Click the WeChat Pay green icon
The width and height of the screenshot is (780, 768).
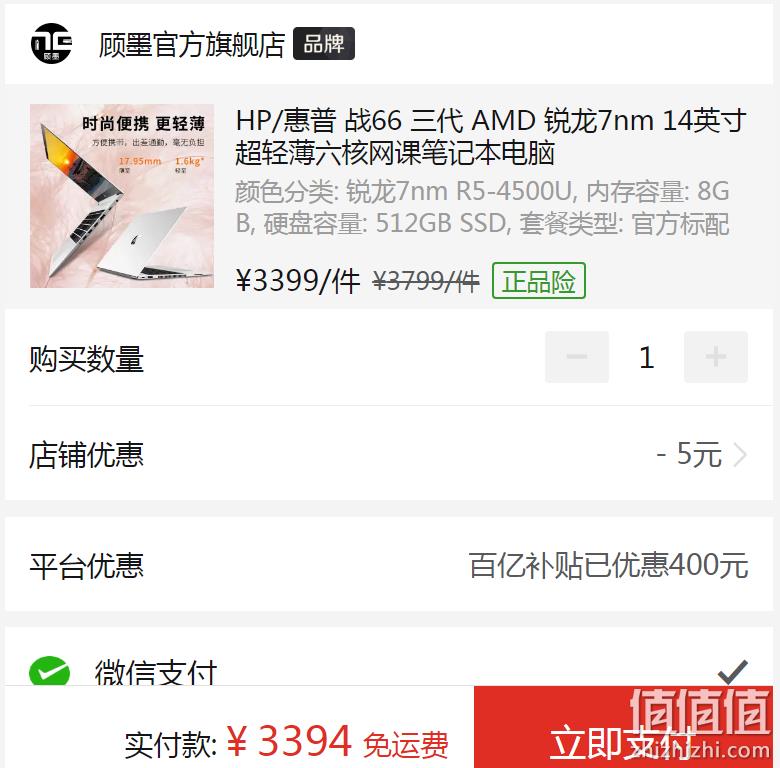[x=49, y=671]
